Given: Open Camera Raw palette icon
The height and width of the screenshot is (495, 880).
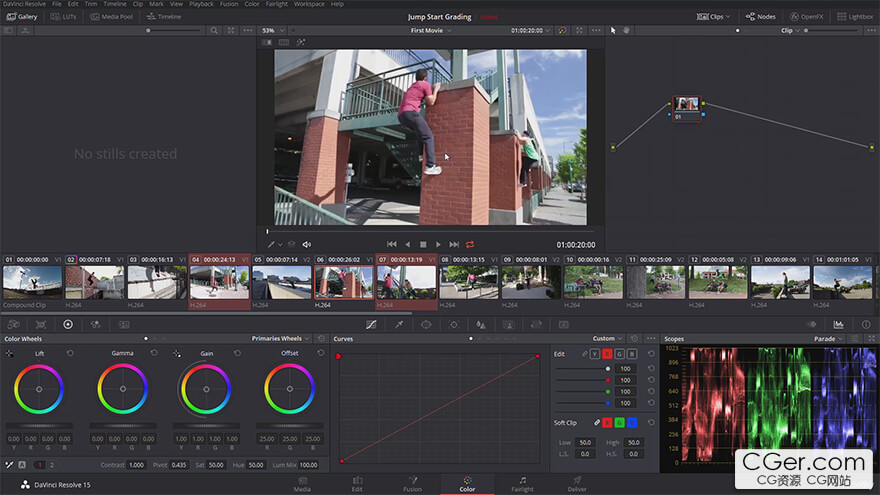Looking at the screenshot, I should pos(13,324).
